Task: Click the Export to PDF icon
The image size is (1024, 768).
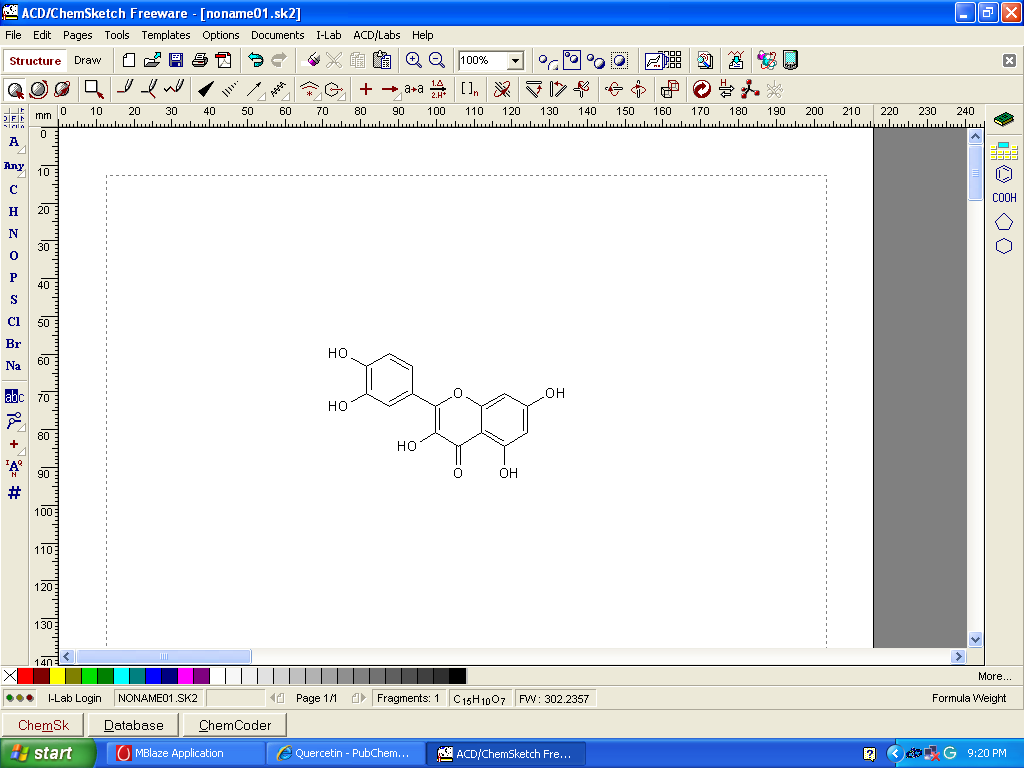Action: tap(223, 61)
